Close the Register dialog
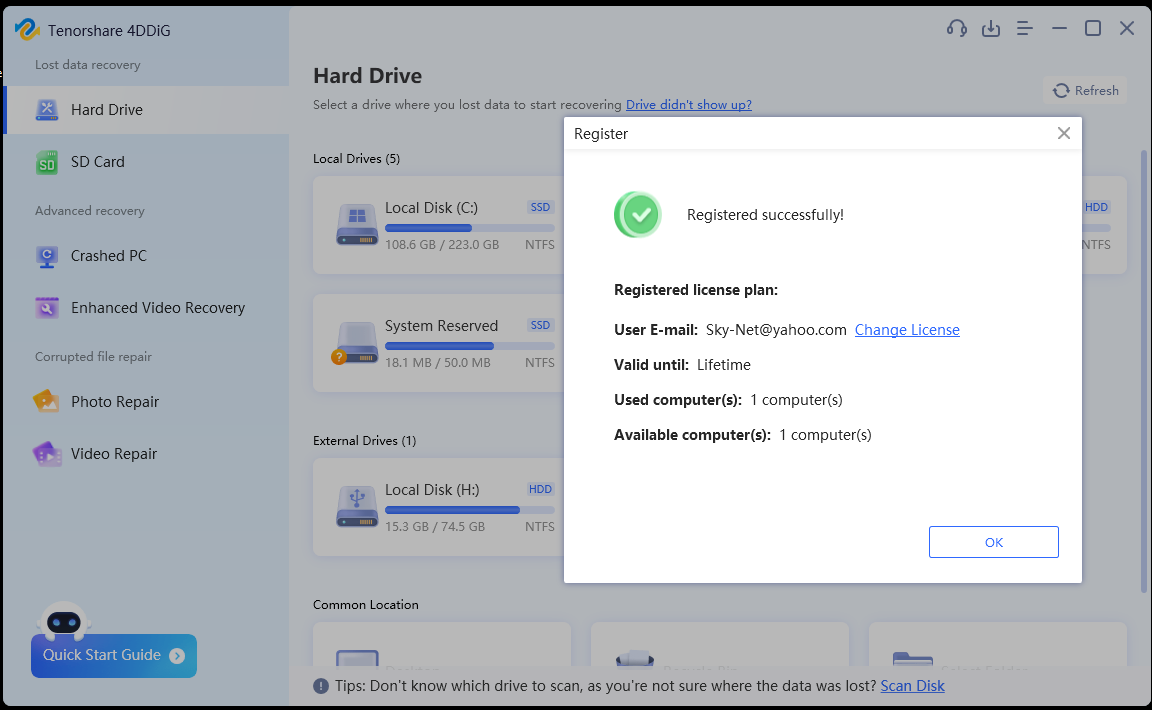 coord(1064,133)
